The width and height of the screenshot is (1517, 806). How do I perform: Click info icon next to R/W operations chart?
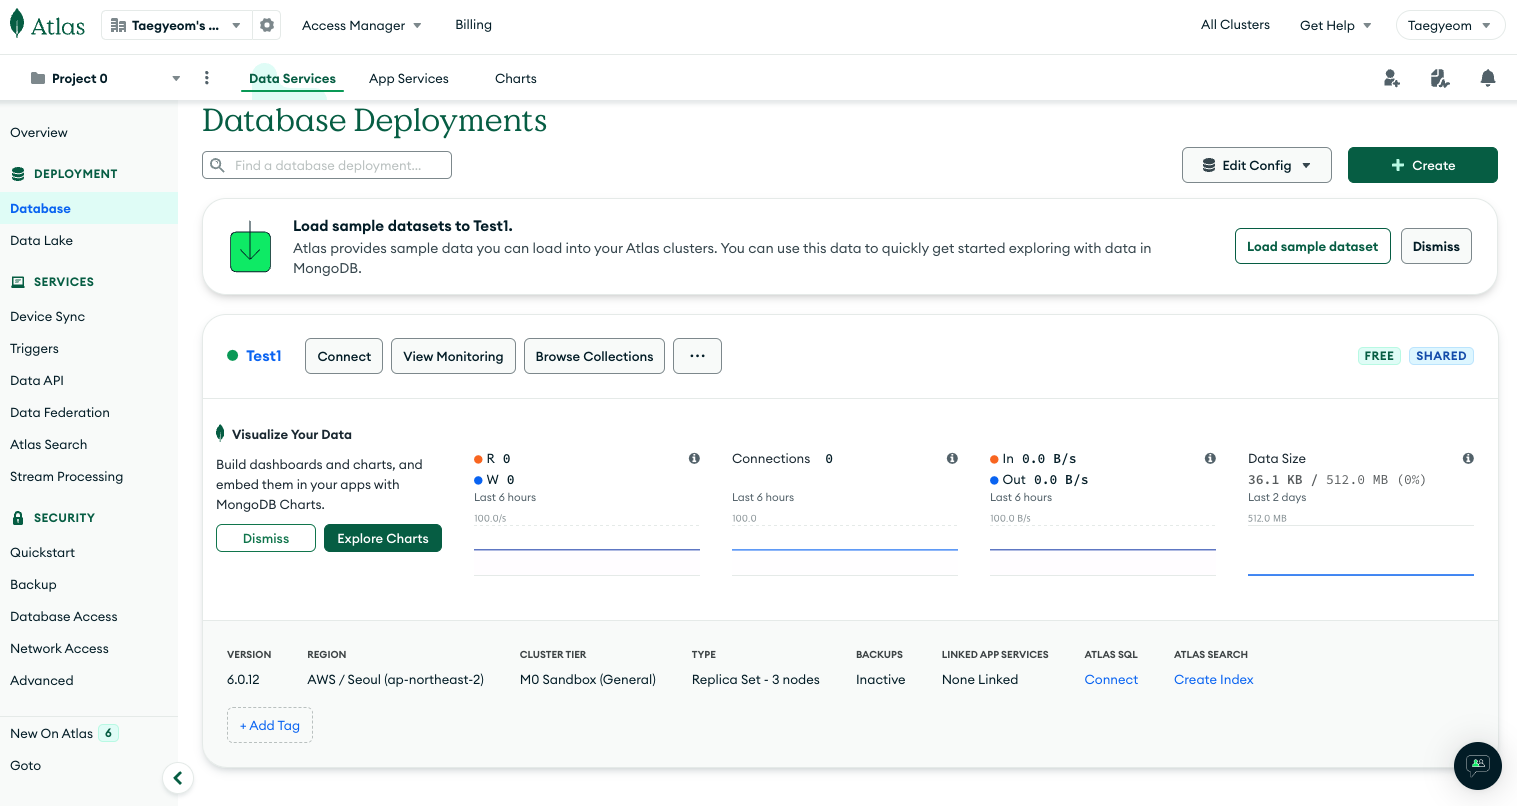[694, 458]
